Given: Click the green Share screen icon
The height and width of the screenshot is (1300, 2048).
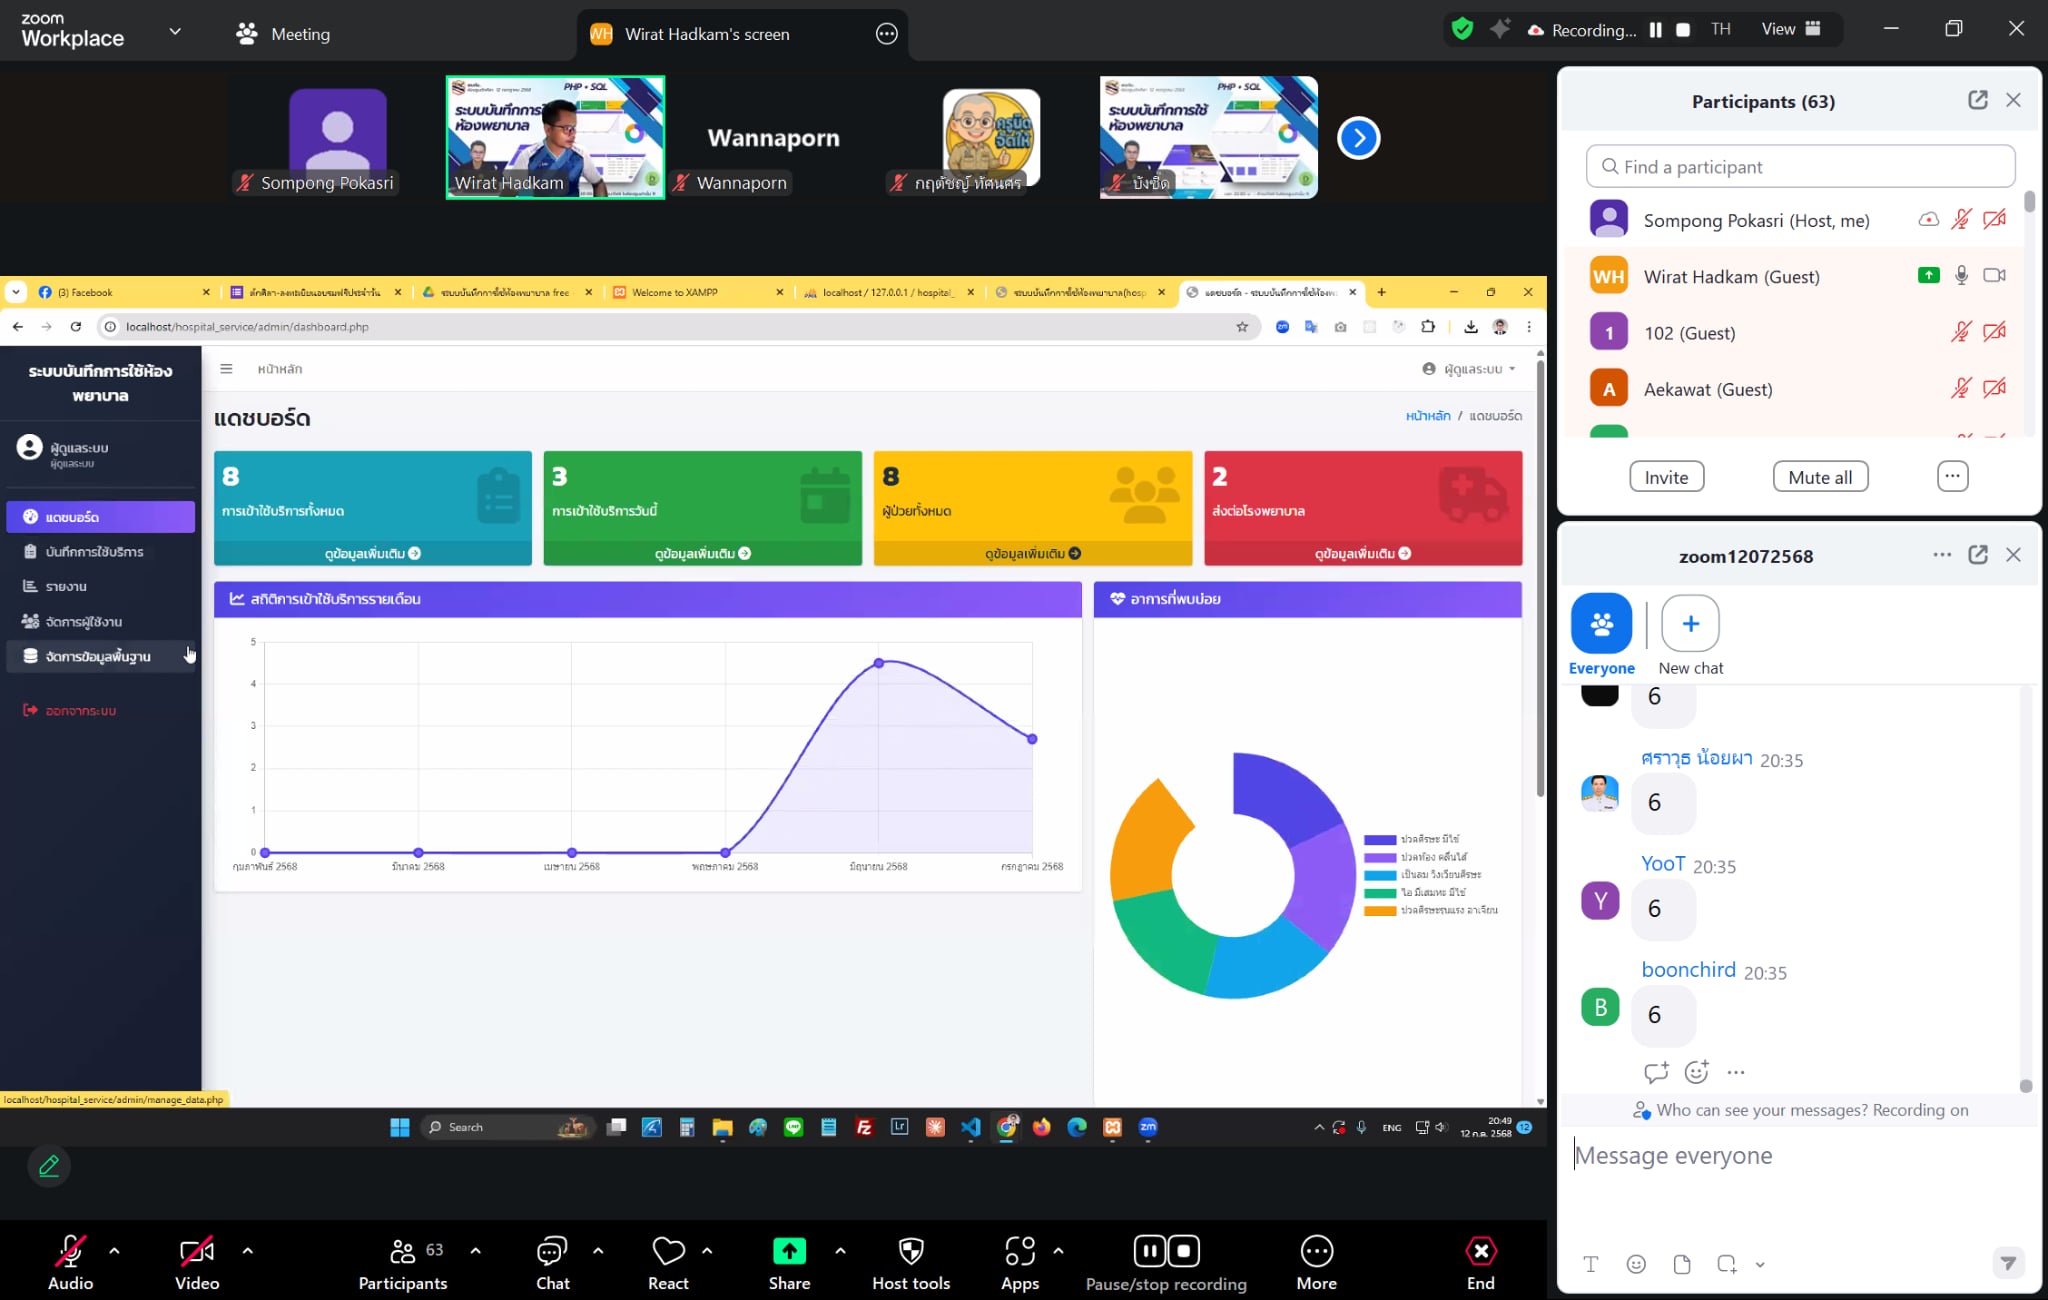Looking at the screenshot, I should [x=789, y=1251].
